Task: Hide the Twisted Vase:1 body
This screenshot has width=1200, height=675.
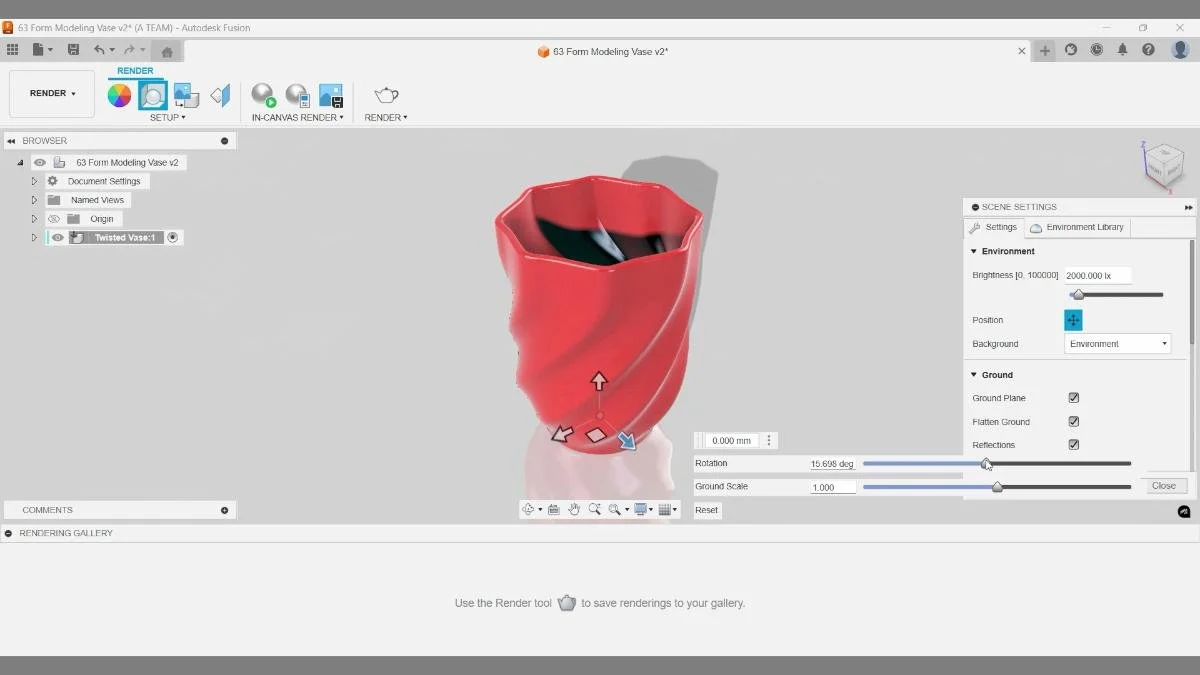Action: 57,237
